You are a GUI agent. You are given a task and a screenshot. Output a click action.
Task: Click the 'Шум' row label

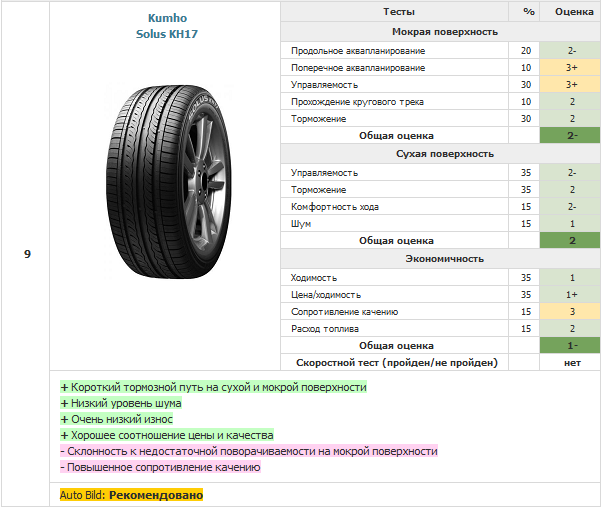301,224
